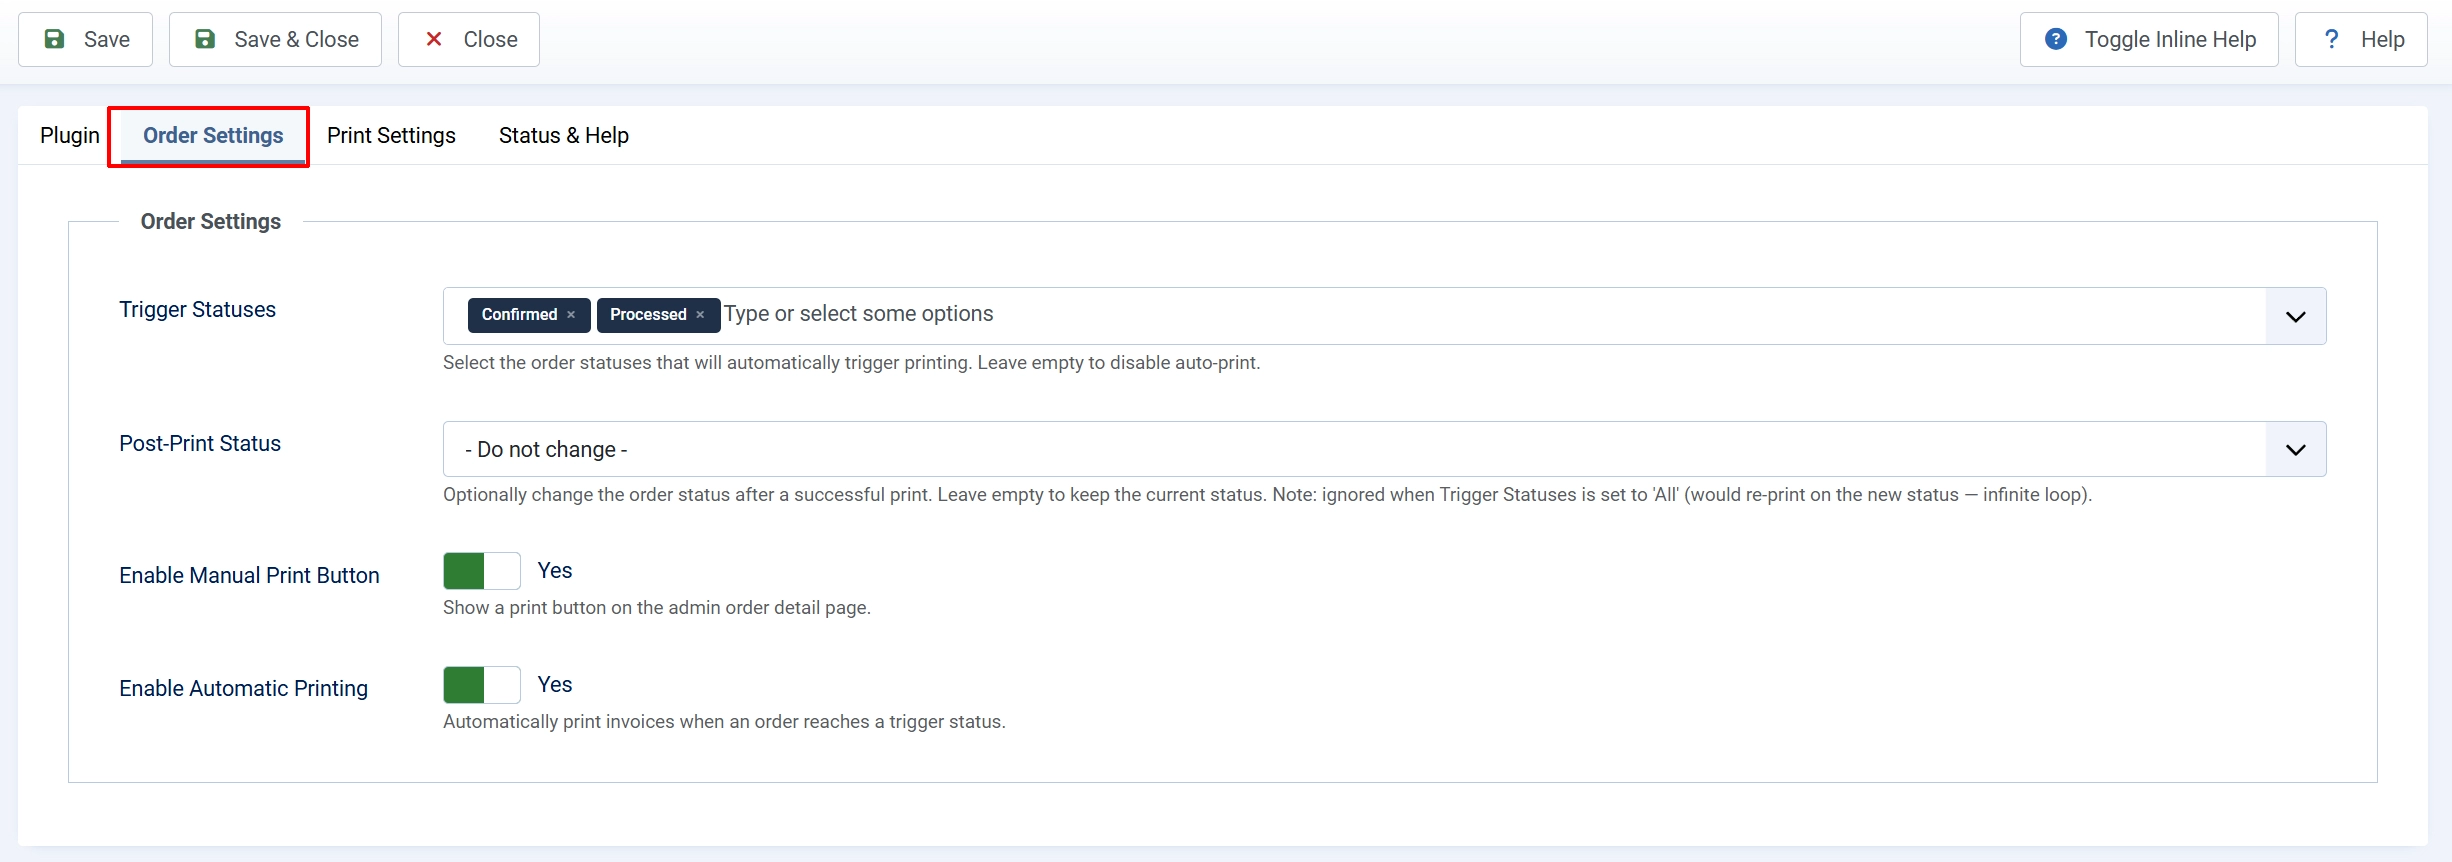Viewport: 2452px width, 862px height.
Task: Open the Print Settings tab
Action: (x=391, y=135)
